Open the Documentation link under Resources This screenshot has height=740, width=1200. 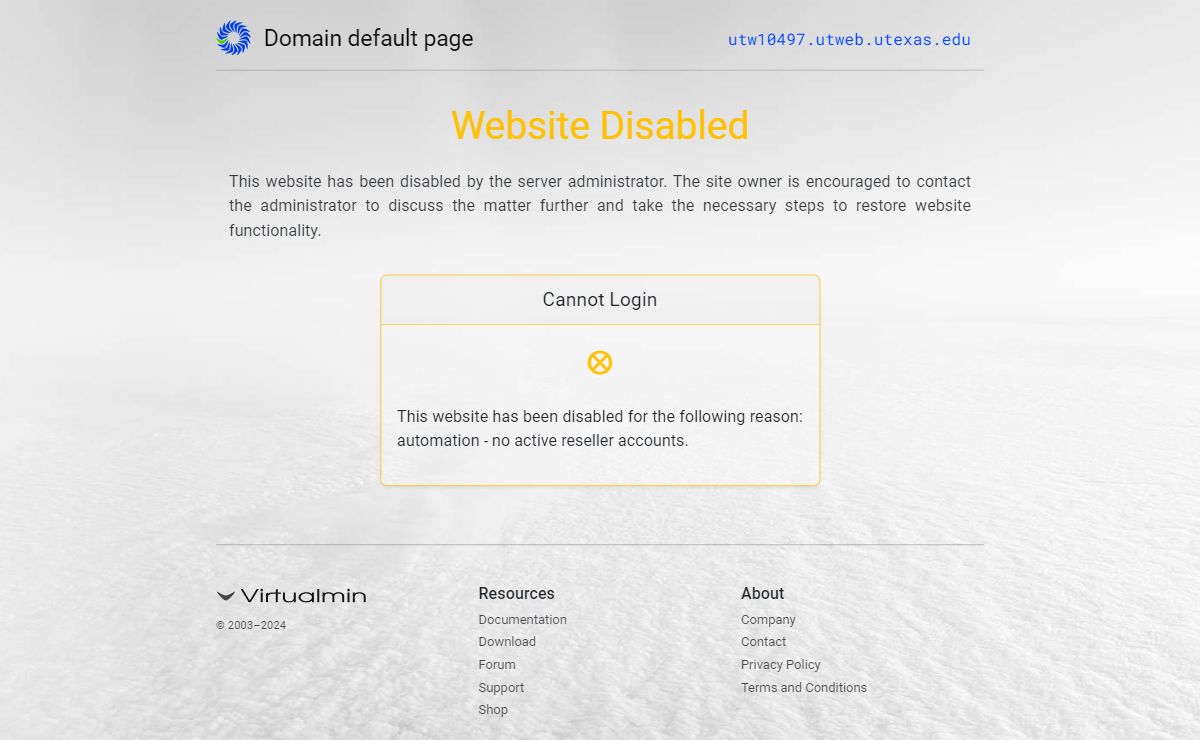click(522, 620)
